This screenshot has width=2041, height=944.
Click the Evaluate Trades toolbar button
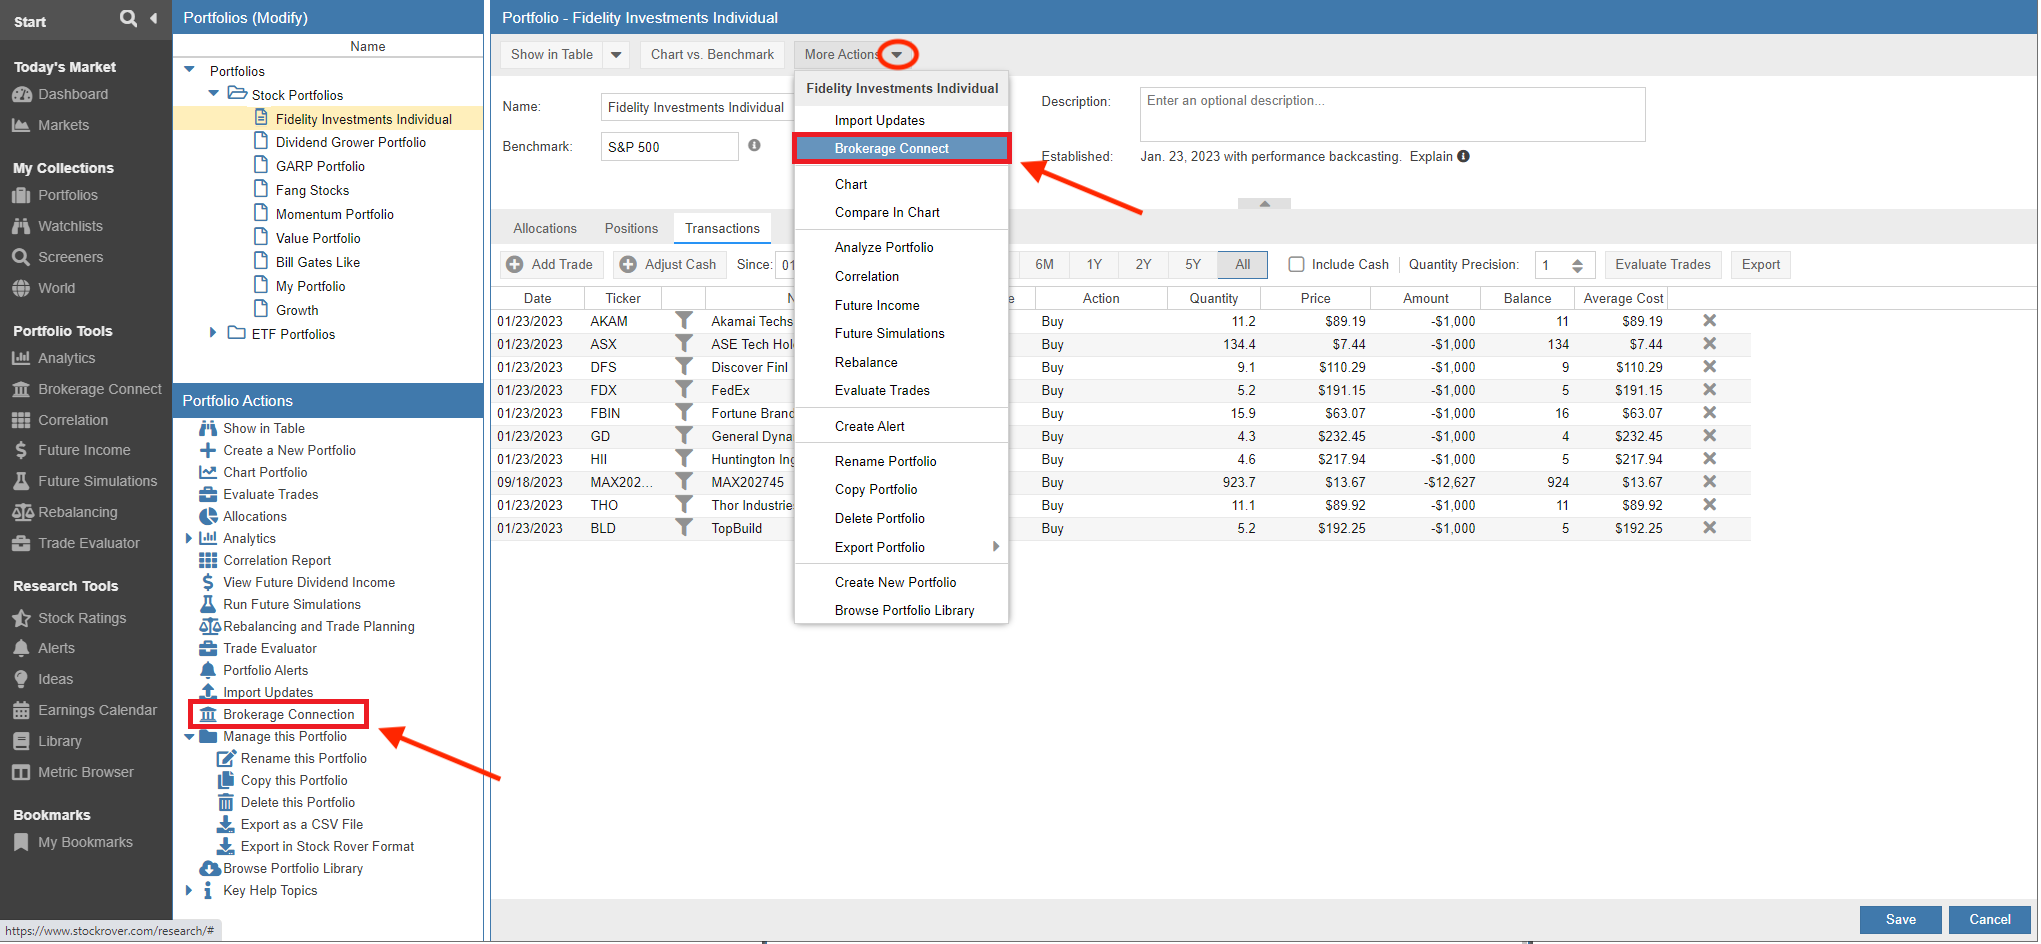click(1662, 264)
